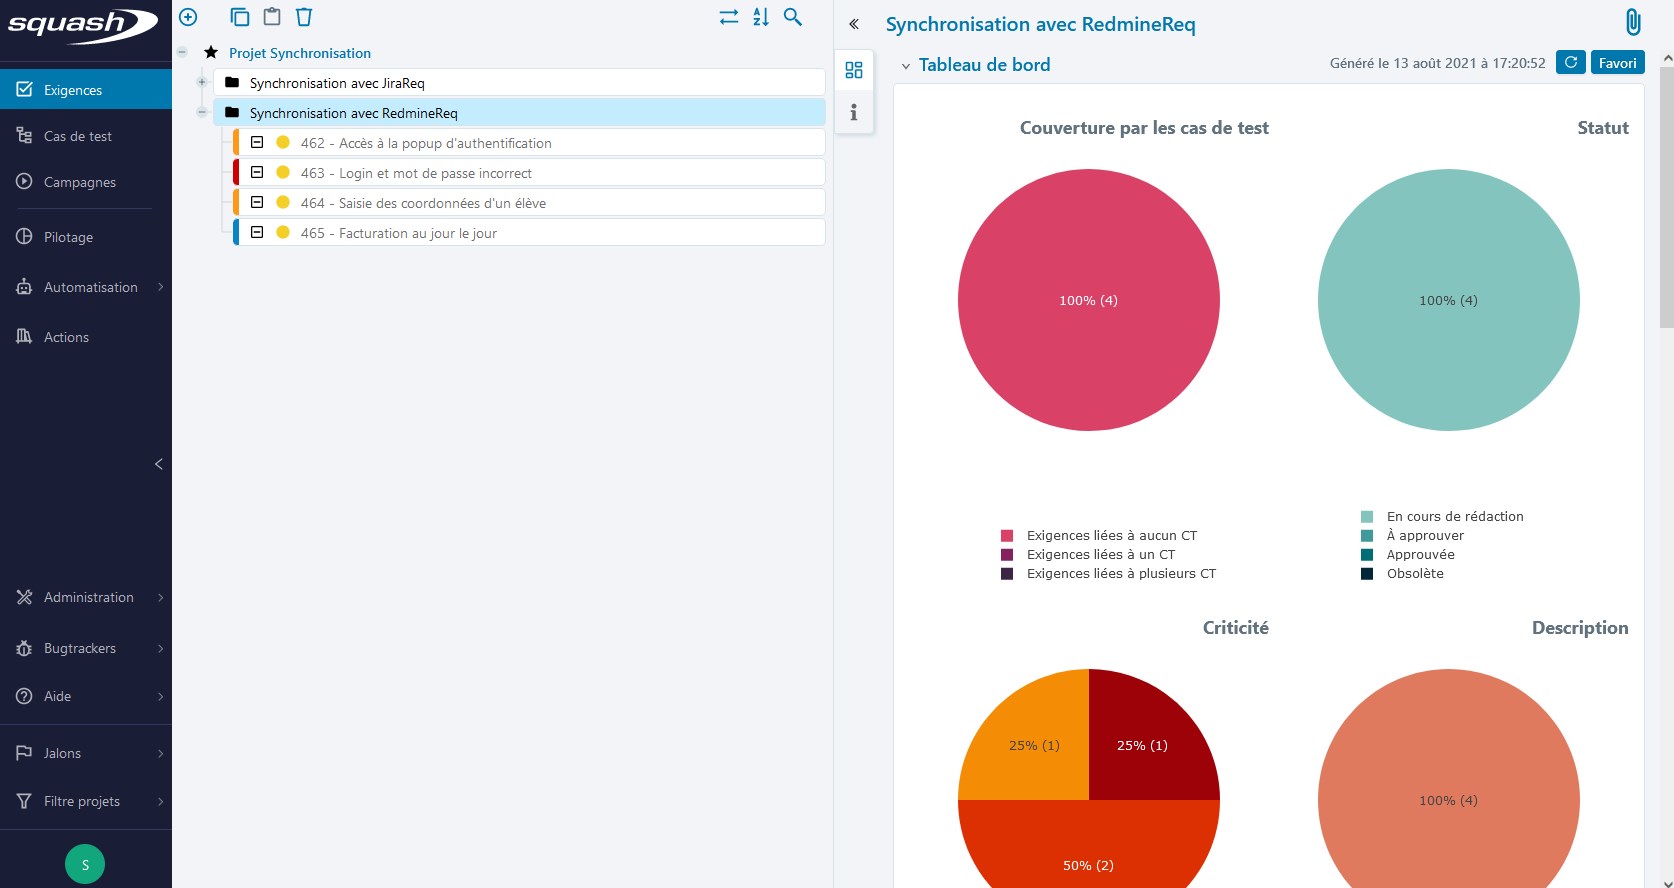Collapse the Projet Synchronisation tree node
This screenshot has height=888, width=1674.
click(182, 52)
